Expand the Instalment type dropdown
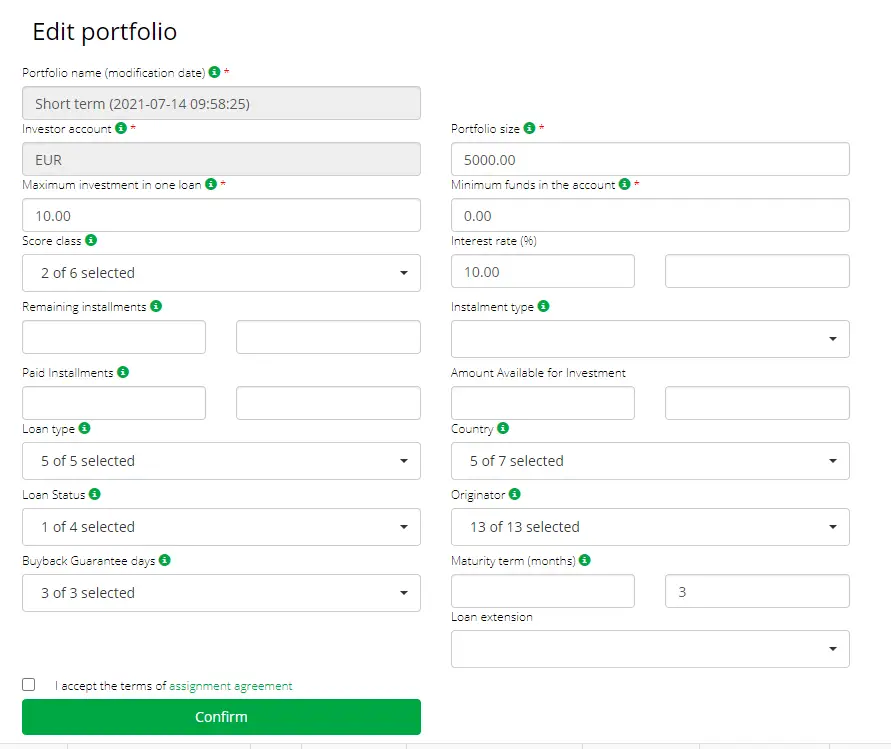The height and width of the screenshot is (749, 891). 650,339
